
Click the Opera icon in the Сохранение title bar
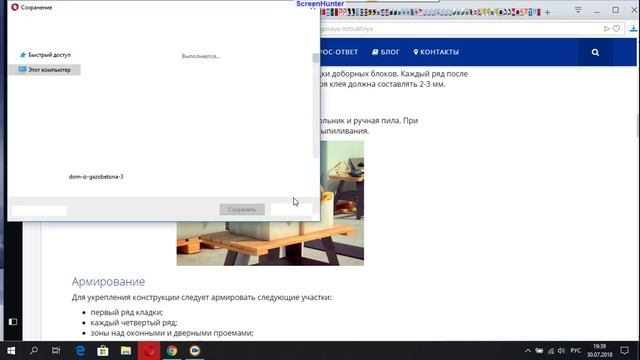[x=15, y=7]
